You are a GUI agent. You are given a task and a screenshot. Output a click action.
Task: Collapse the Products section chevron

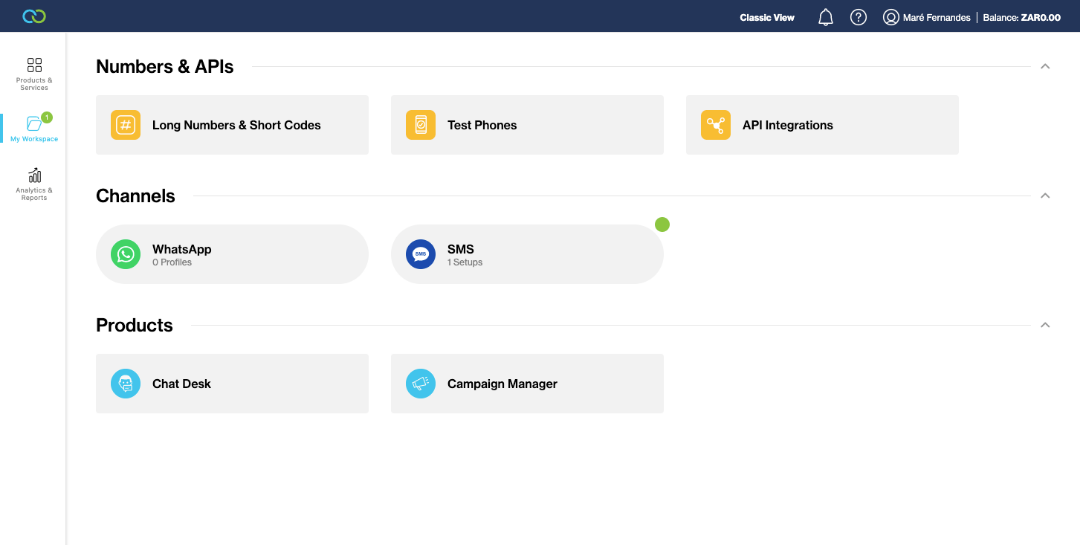pos(1045,325)
